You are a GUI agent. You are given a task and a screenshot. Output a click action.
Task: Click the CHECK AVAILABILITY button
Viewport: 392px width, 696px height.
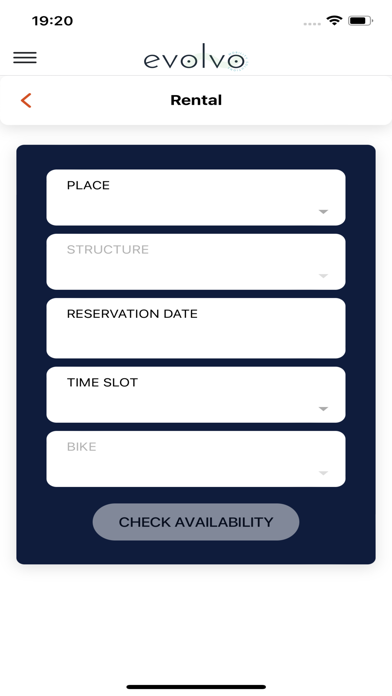point(196,522)
